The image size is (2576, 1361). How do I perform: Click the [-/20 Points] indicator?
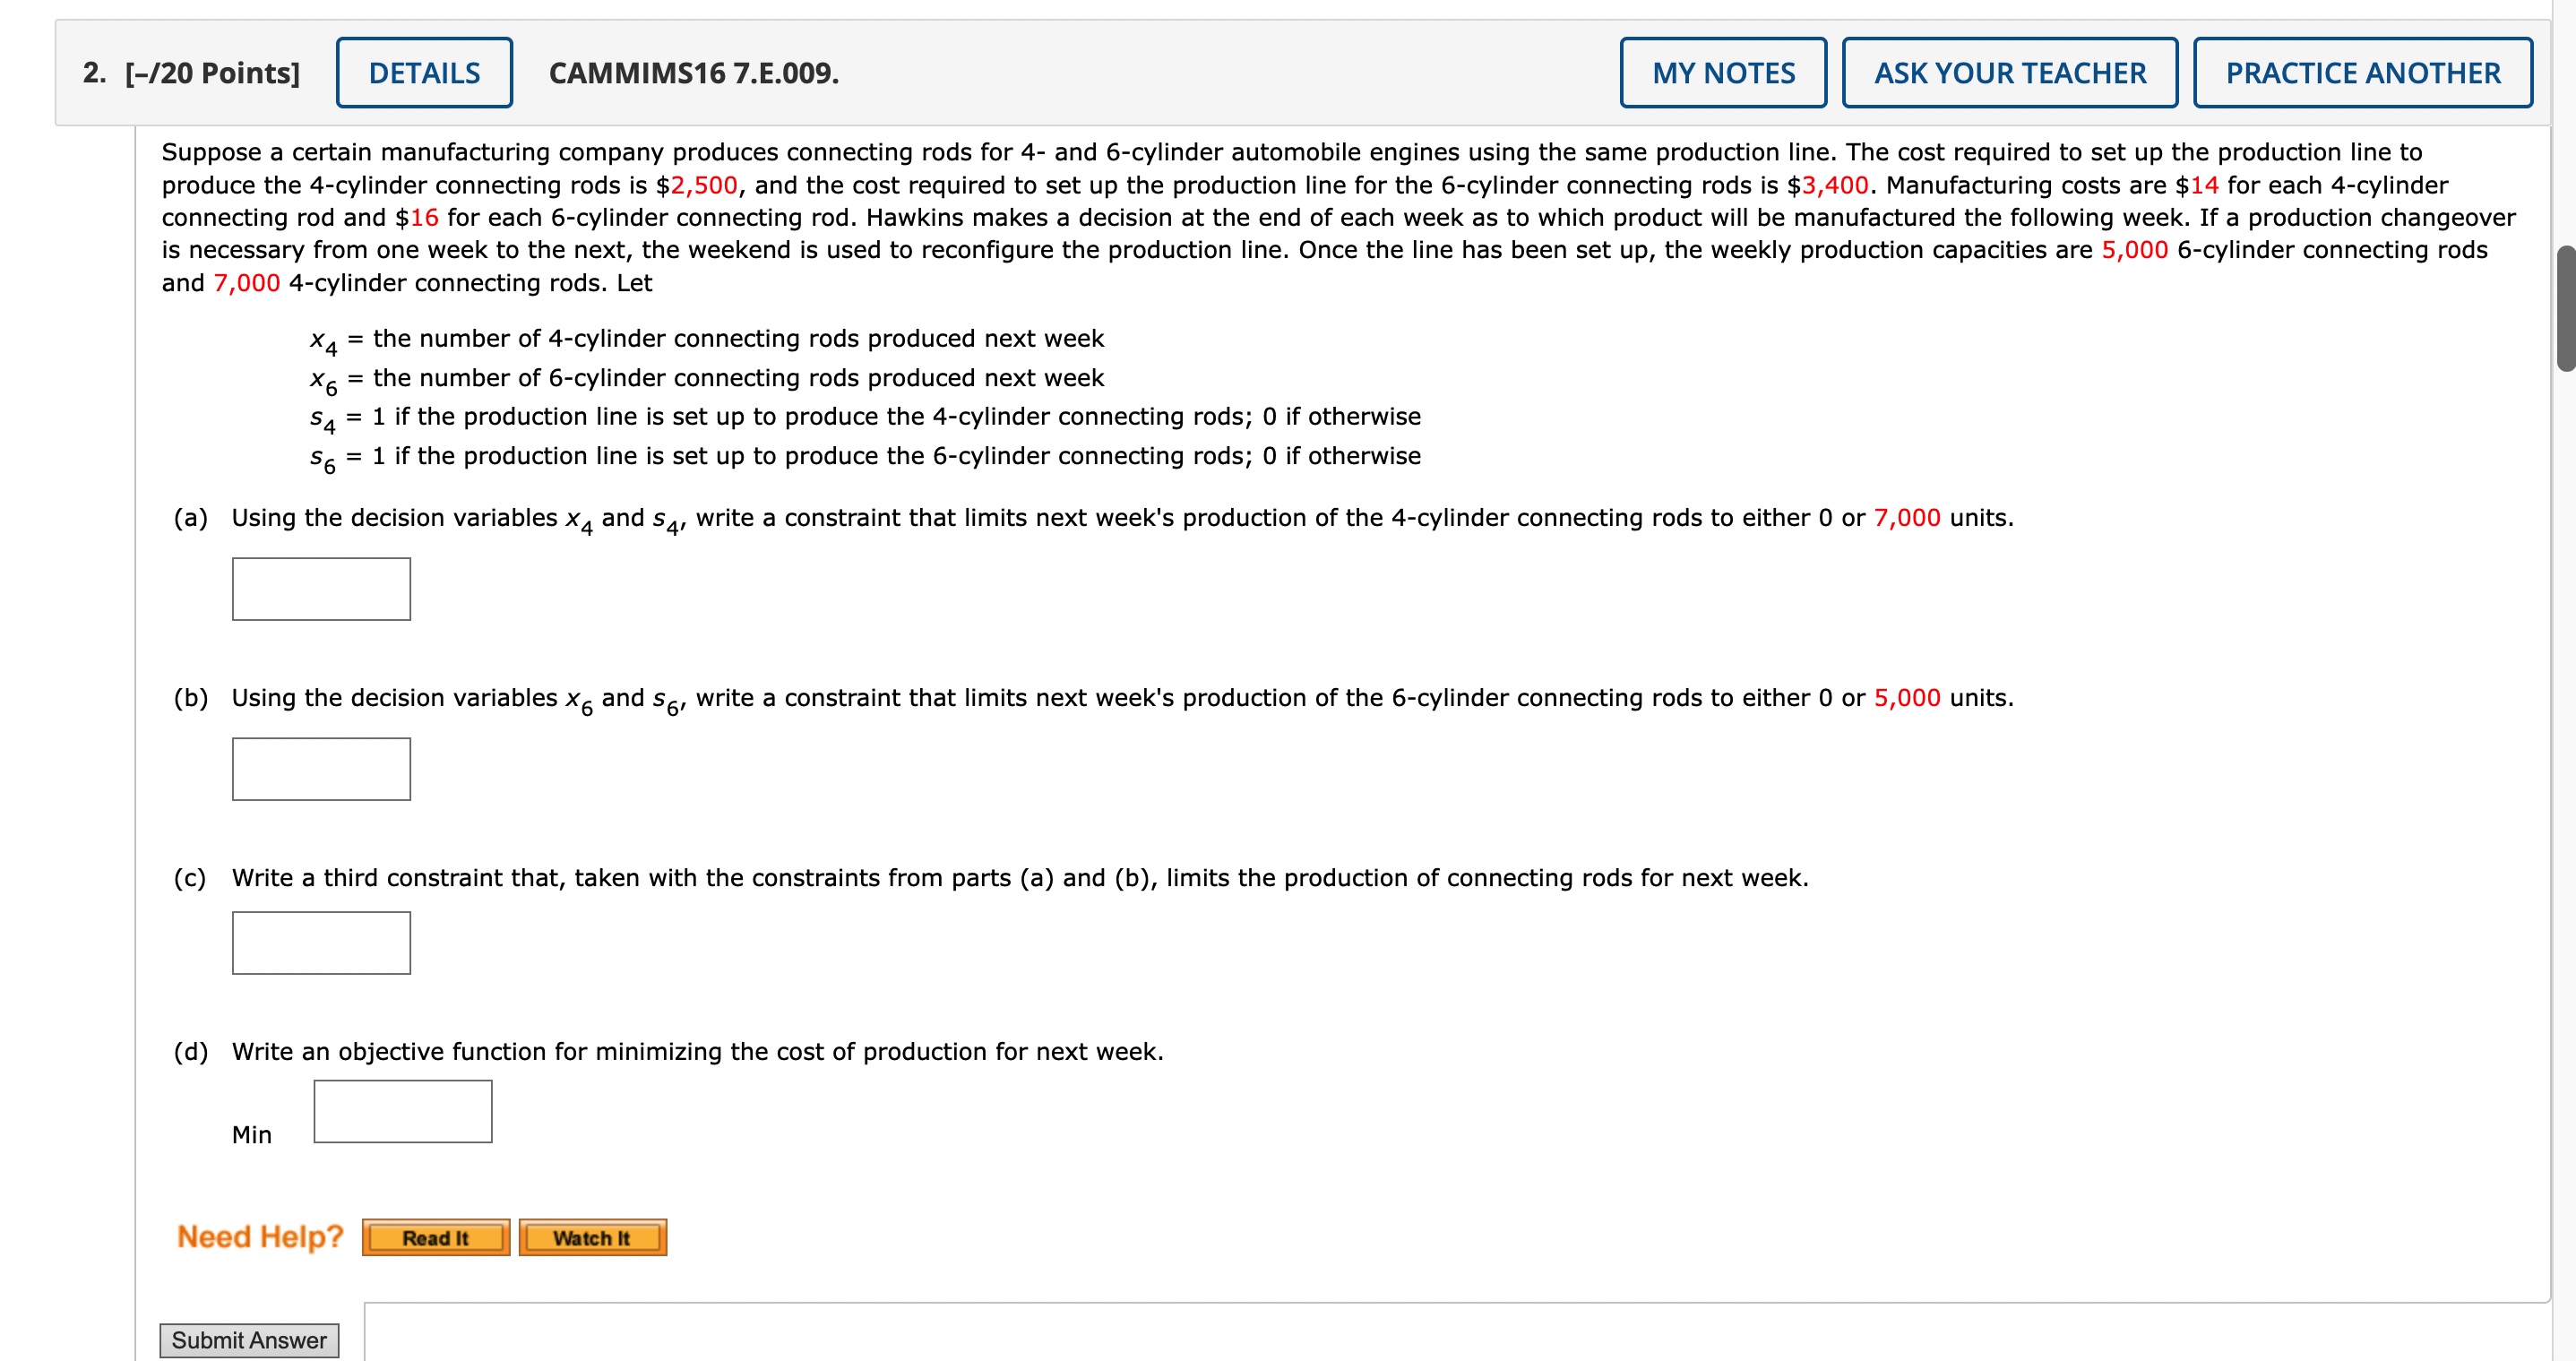(x=209, y=72)
